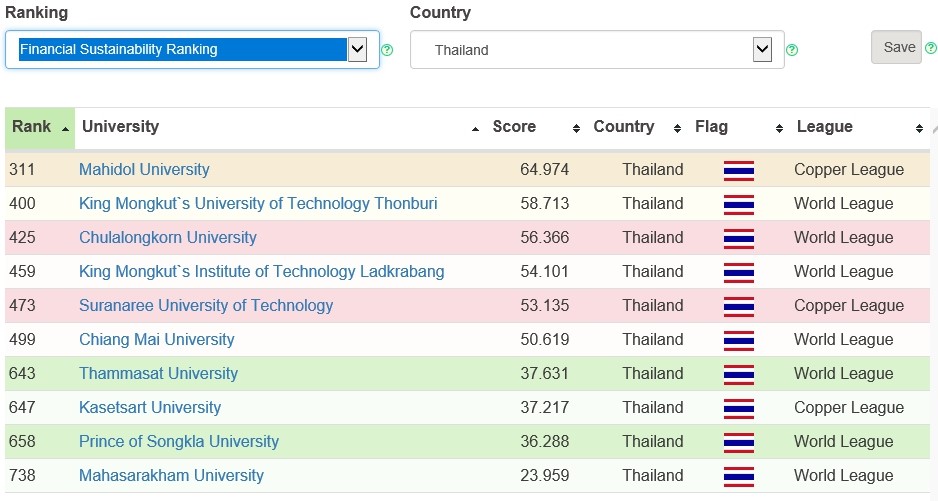Image resolution: width=938 pixels, height=501 pixels.
Task: Select score value 36.288
Action: tap(544, 442)
